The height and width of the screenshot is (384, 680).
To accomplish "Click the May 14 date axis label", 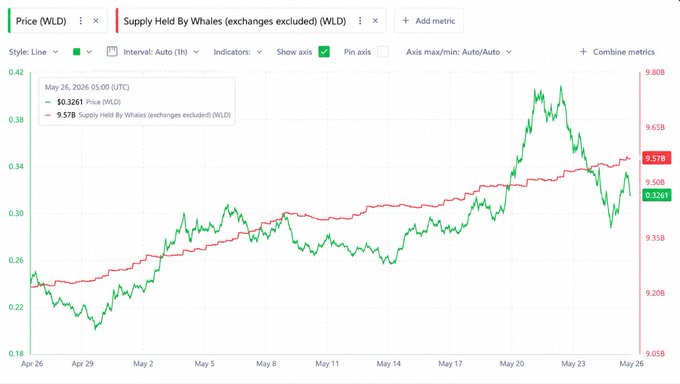I will (389, 364).
